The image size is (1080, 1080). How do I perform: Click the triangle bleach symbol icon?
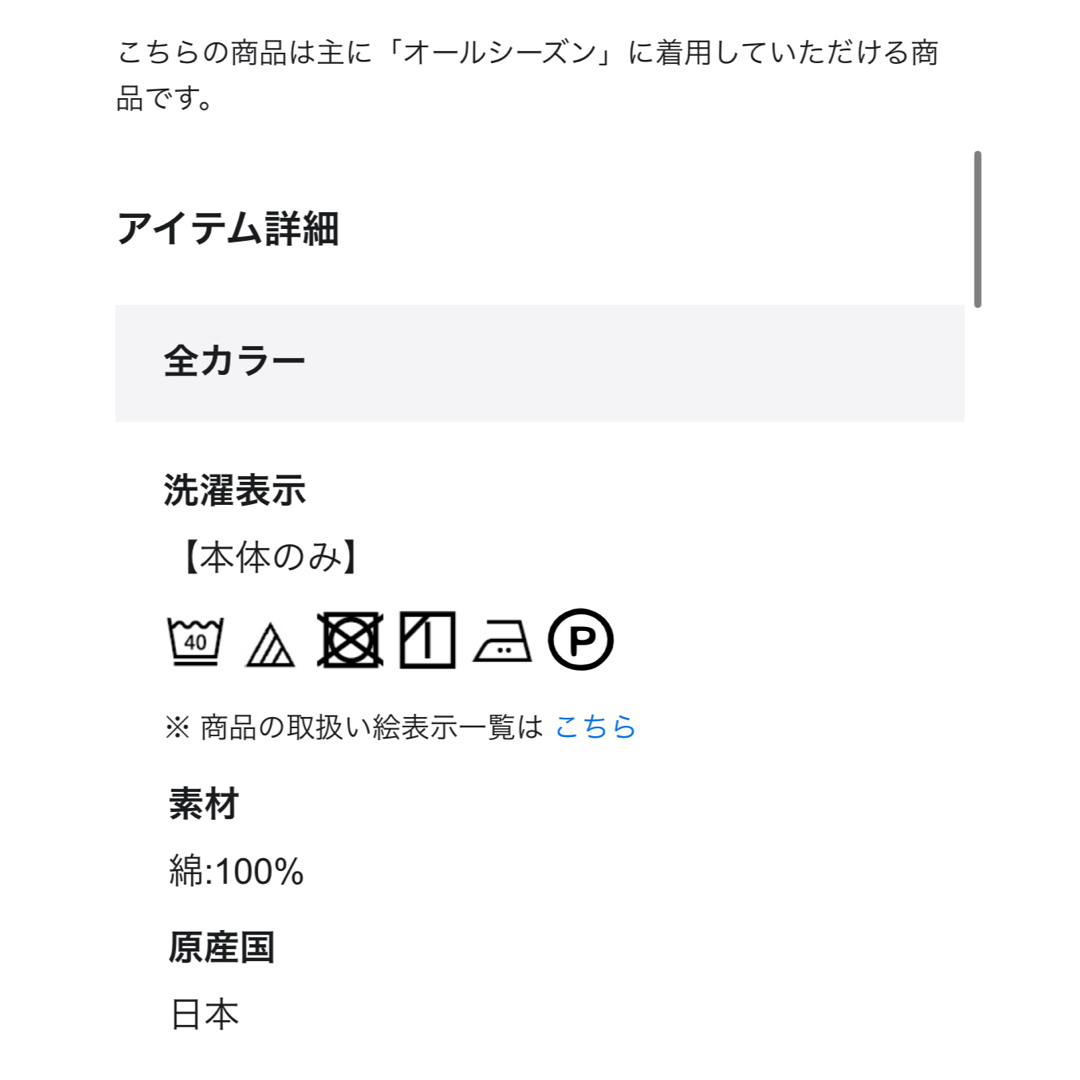270,645
